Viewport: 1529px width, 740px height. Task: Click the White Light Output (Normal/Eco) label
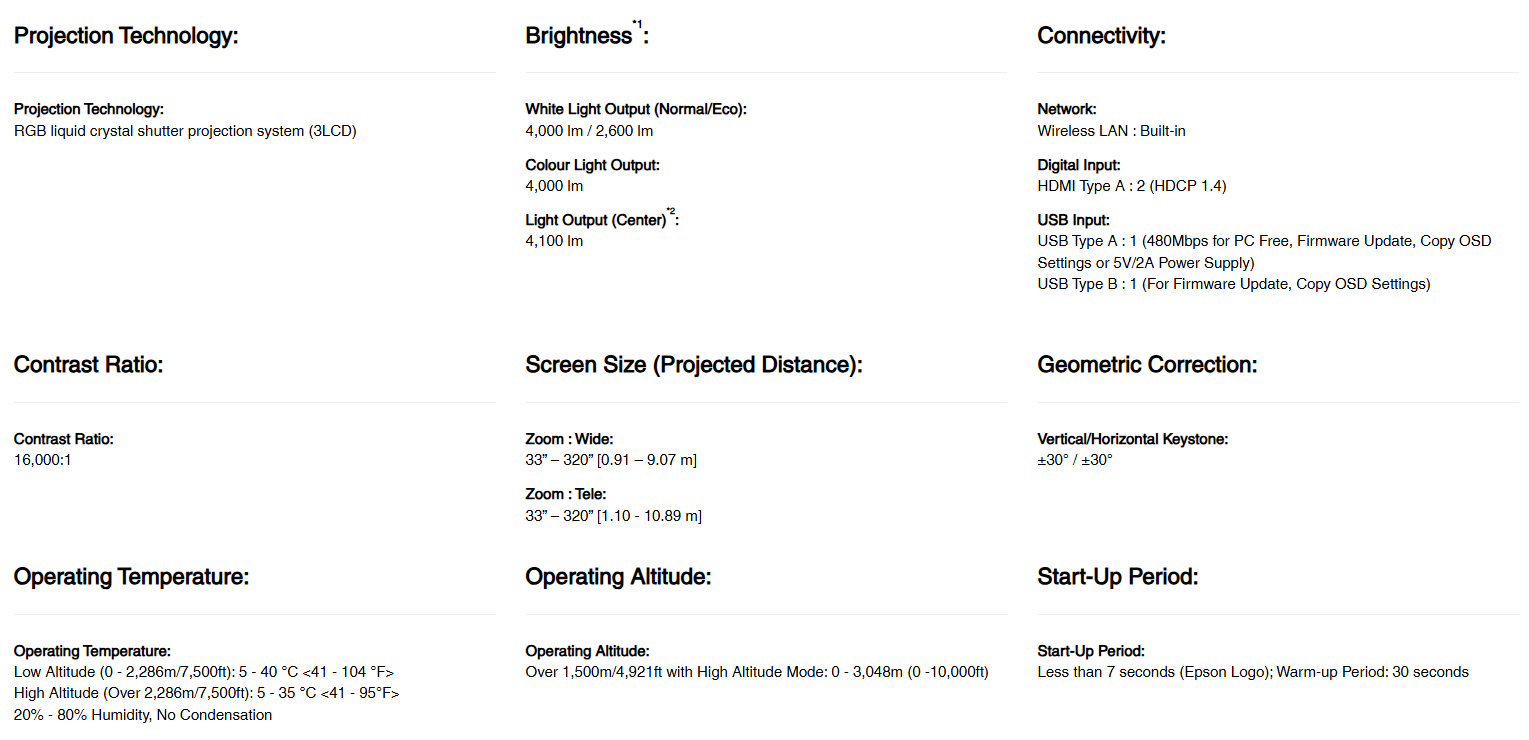point(635,110)
